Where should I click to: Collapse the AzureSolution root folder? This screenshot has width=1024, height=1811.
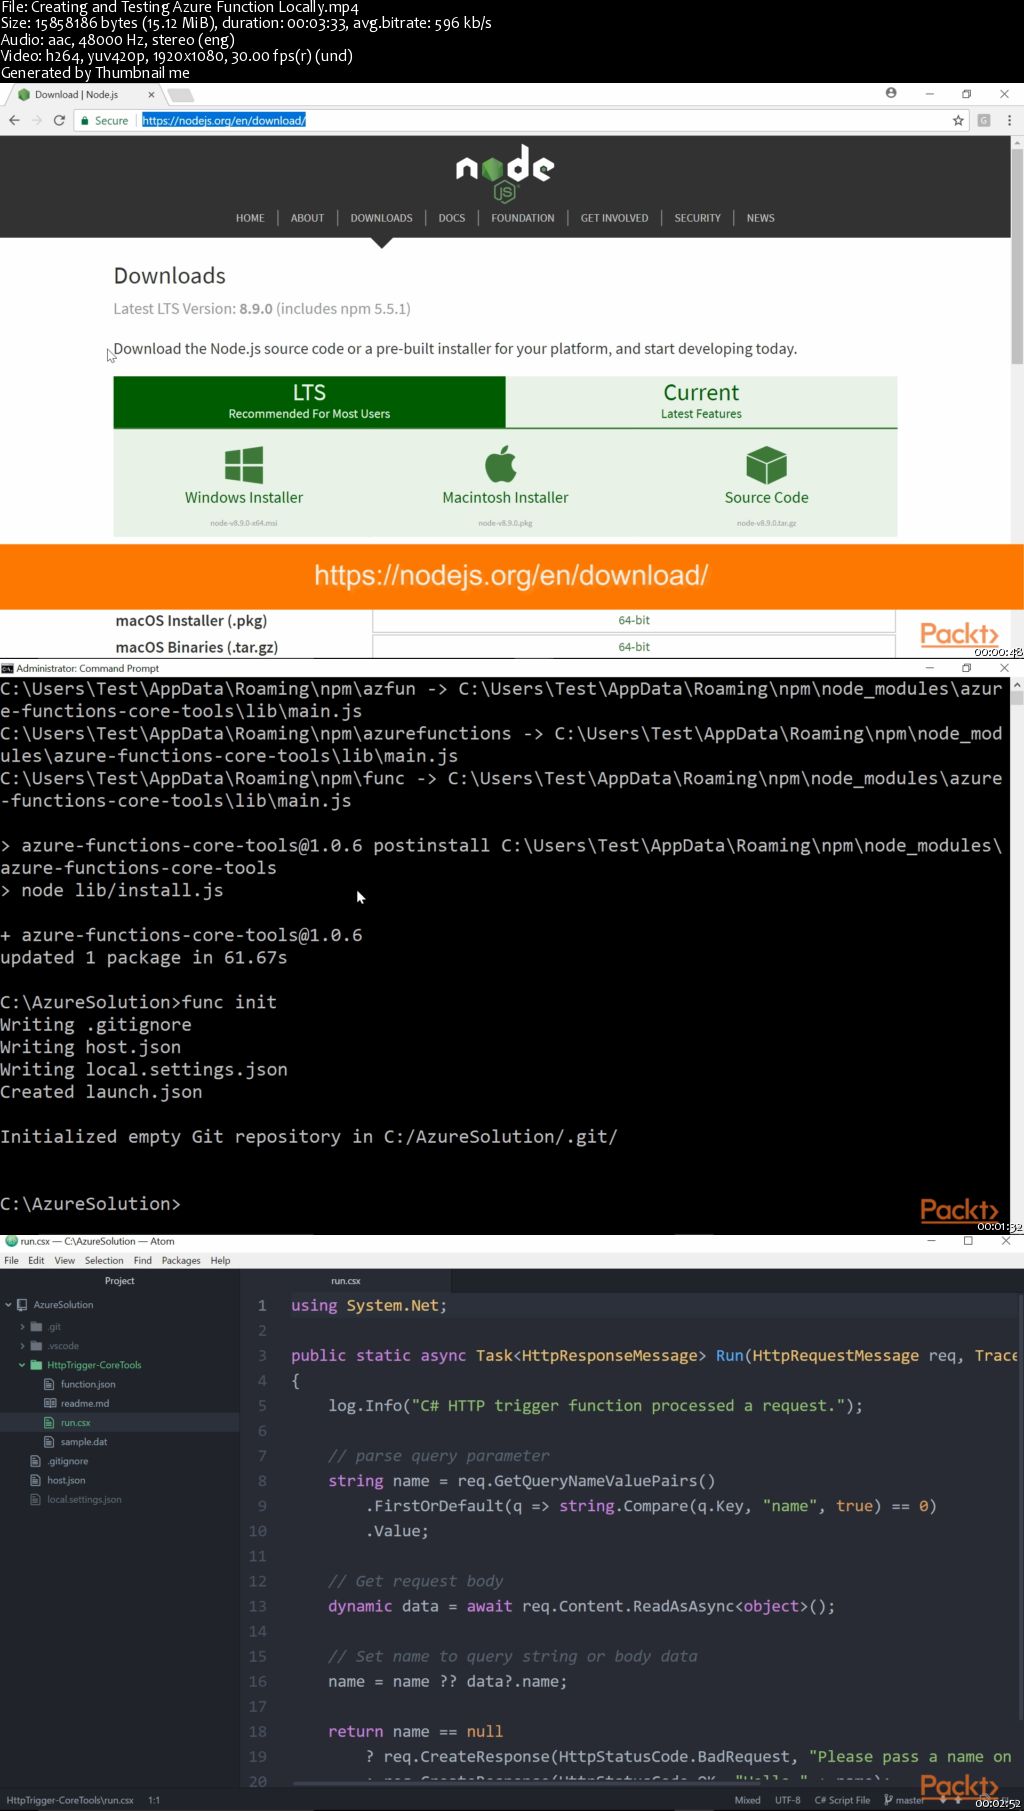point(8,1305)
